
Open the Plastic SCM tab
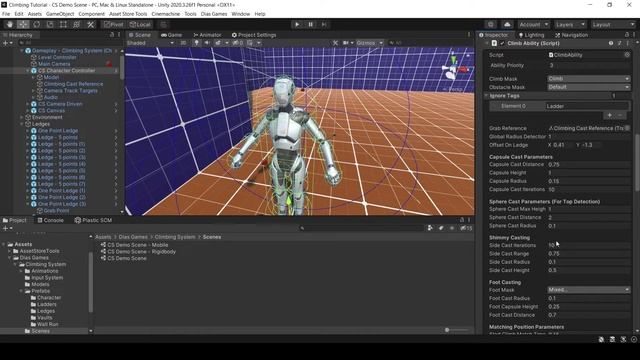93,220
